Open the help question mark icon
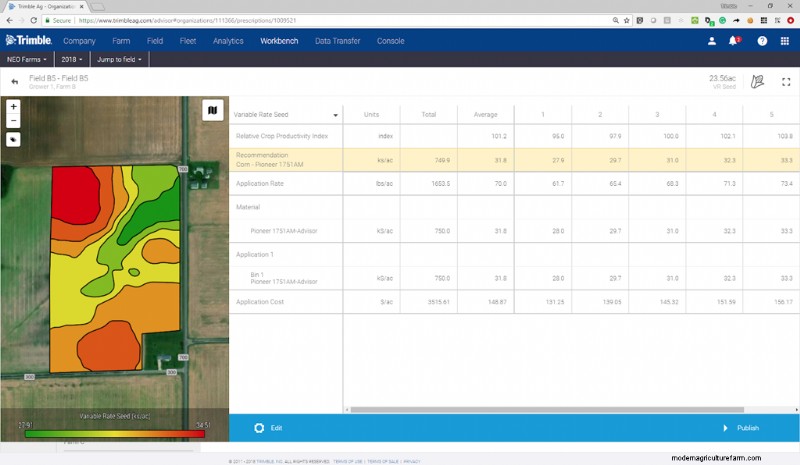The image size is (800, 465). (x=762, y=41)
